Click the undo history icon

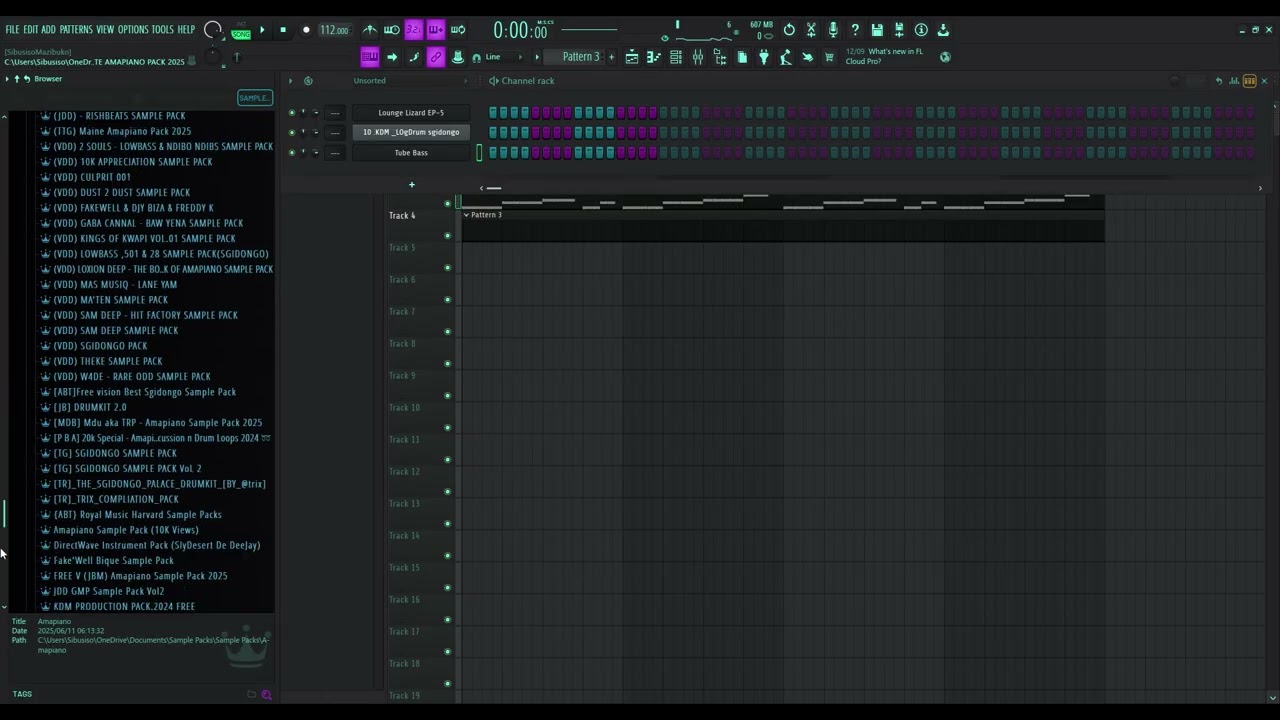[789, 30]
